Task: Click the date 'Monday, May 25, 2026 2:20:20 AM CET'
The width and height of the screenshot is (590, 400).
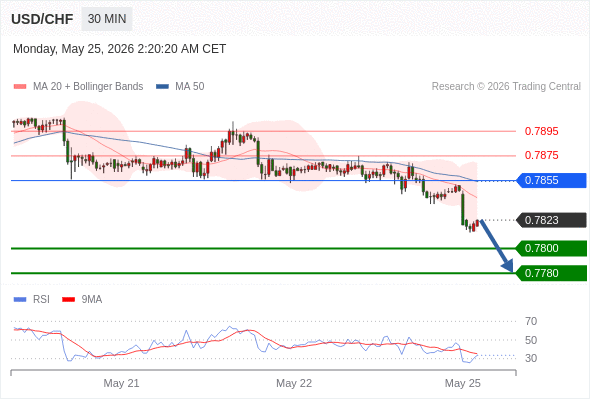Action: click(x=120, y=49)
